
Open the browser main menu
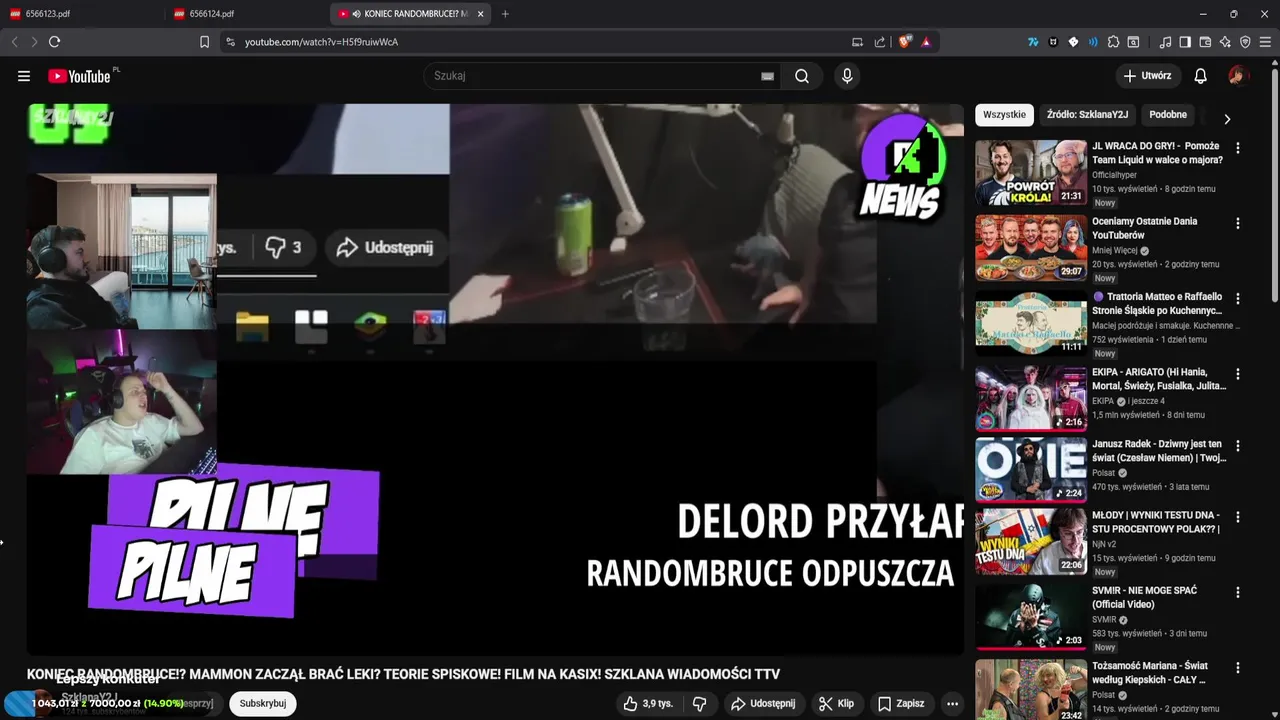pos(1265,42)
